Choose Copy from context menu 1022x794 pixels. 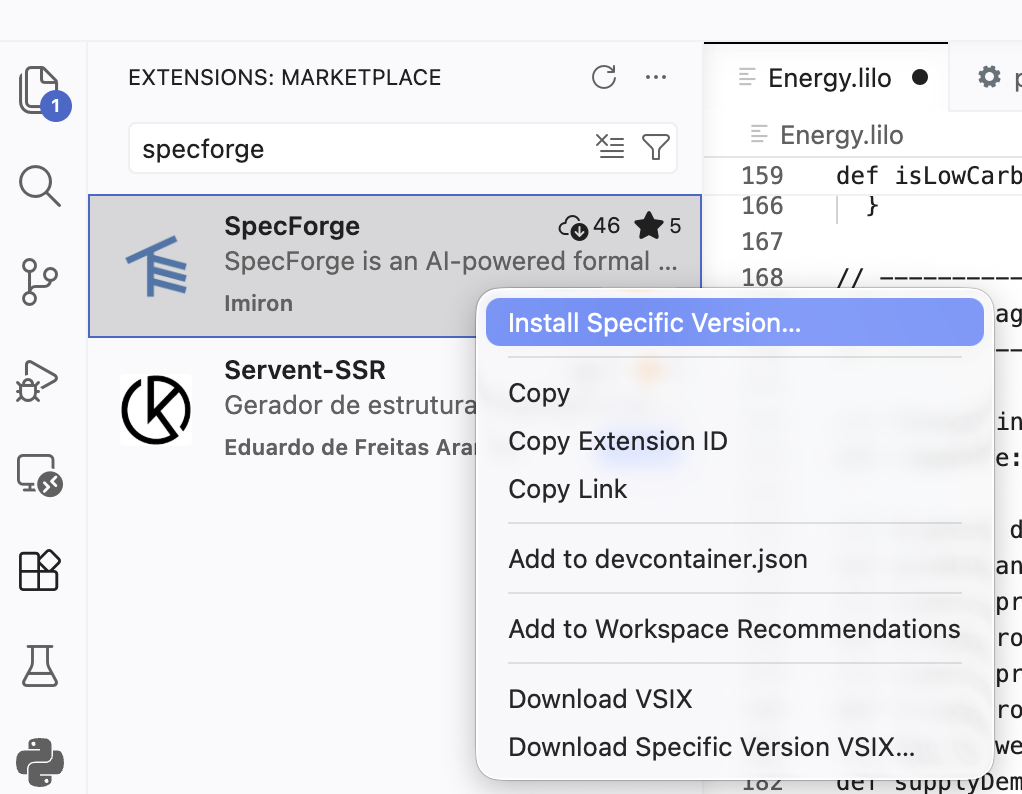coord(735,393)
